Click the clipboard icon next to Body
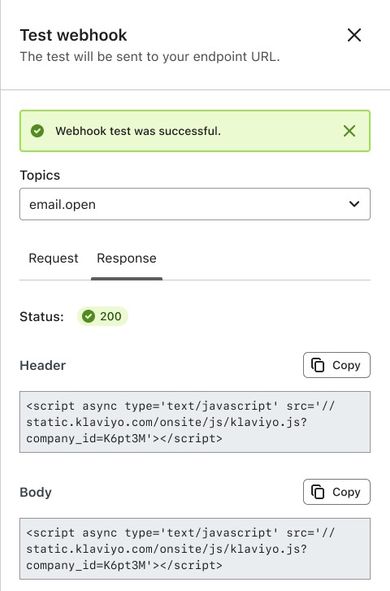The height and width of the screenshot is (591, 390). pyautogui.click(x=318, y=492)
